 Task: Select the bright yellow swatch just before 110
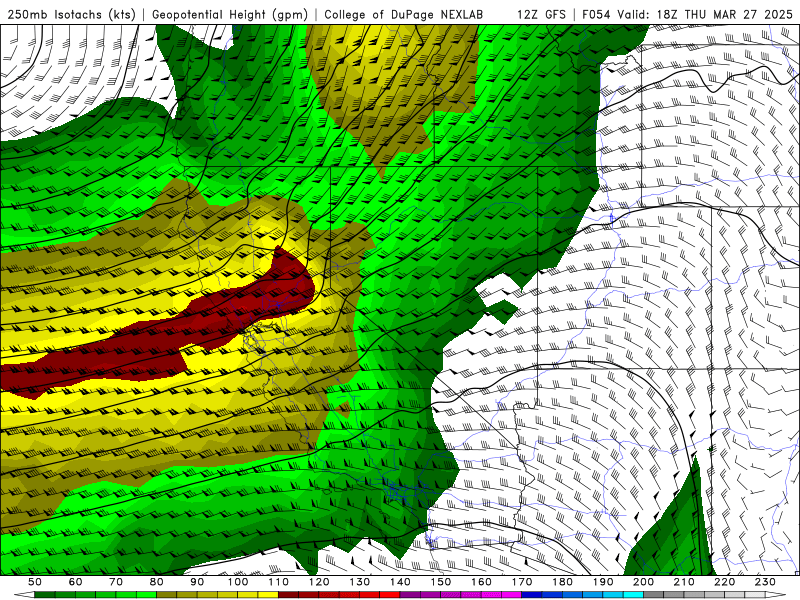(x=268, y=595)
